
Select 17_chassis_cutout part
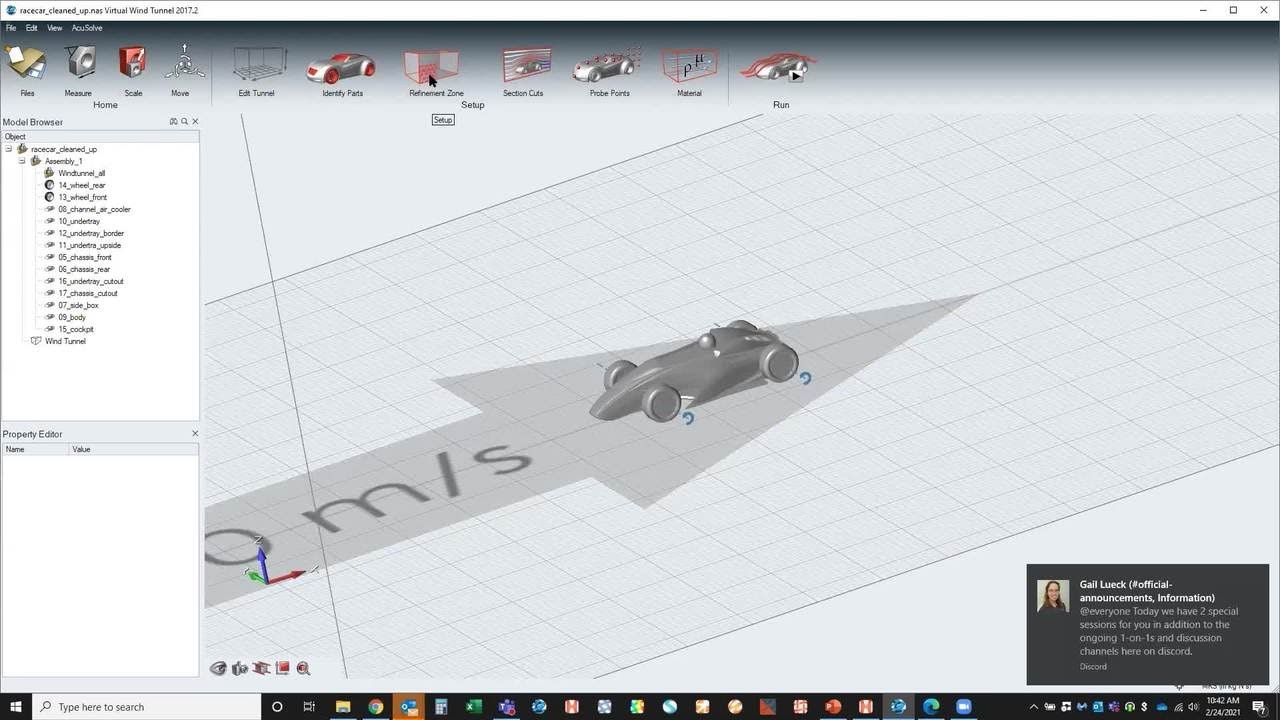click(88, 293)
